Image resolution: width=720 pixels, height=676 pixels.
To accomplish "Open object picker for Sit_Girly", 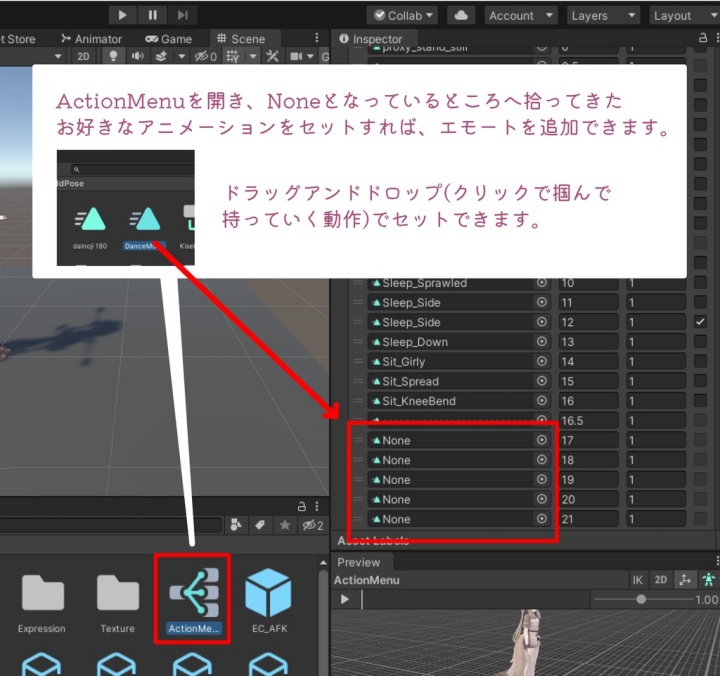I will [542, 361].
